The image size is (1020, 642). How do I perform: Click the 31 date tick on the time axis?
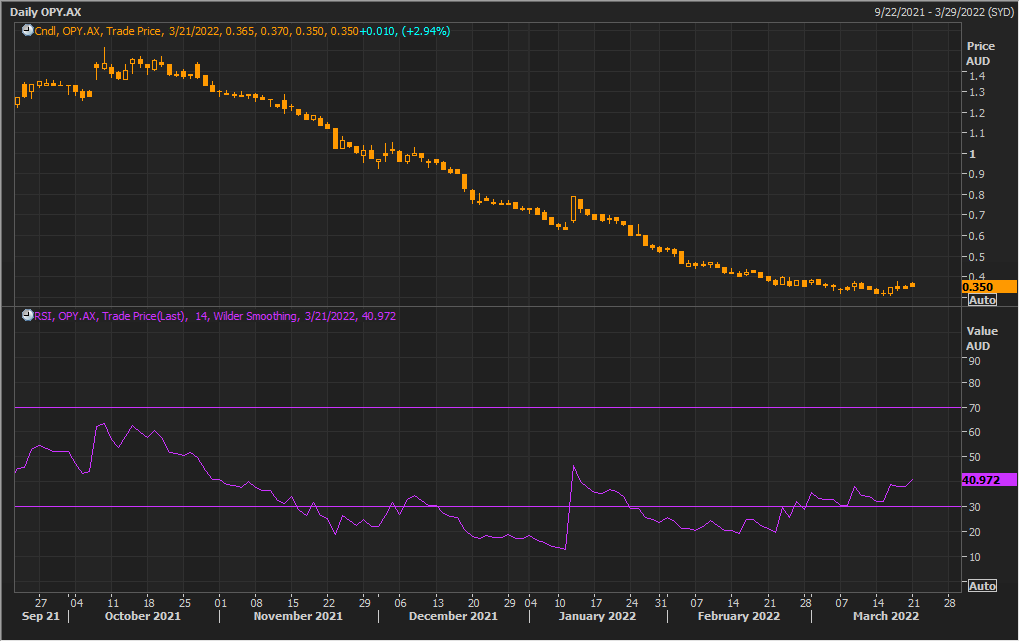tap(661, 602)
